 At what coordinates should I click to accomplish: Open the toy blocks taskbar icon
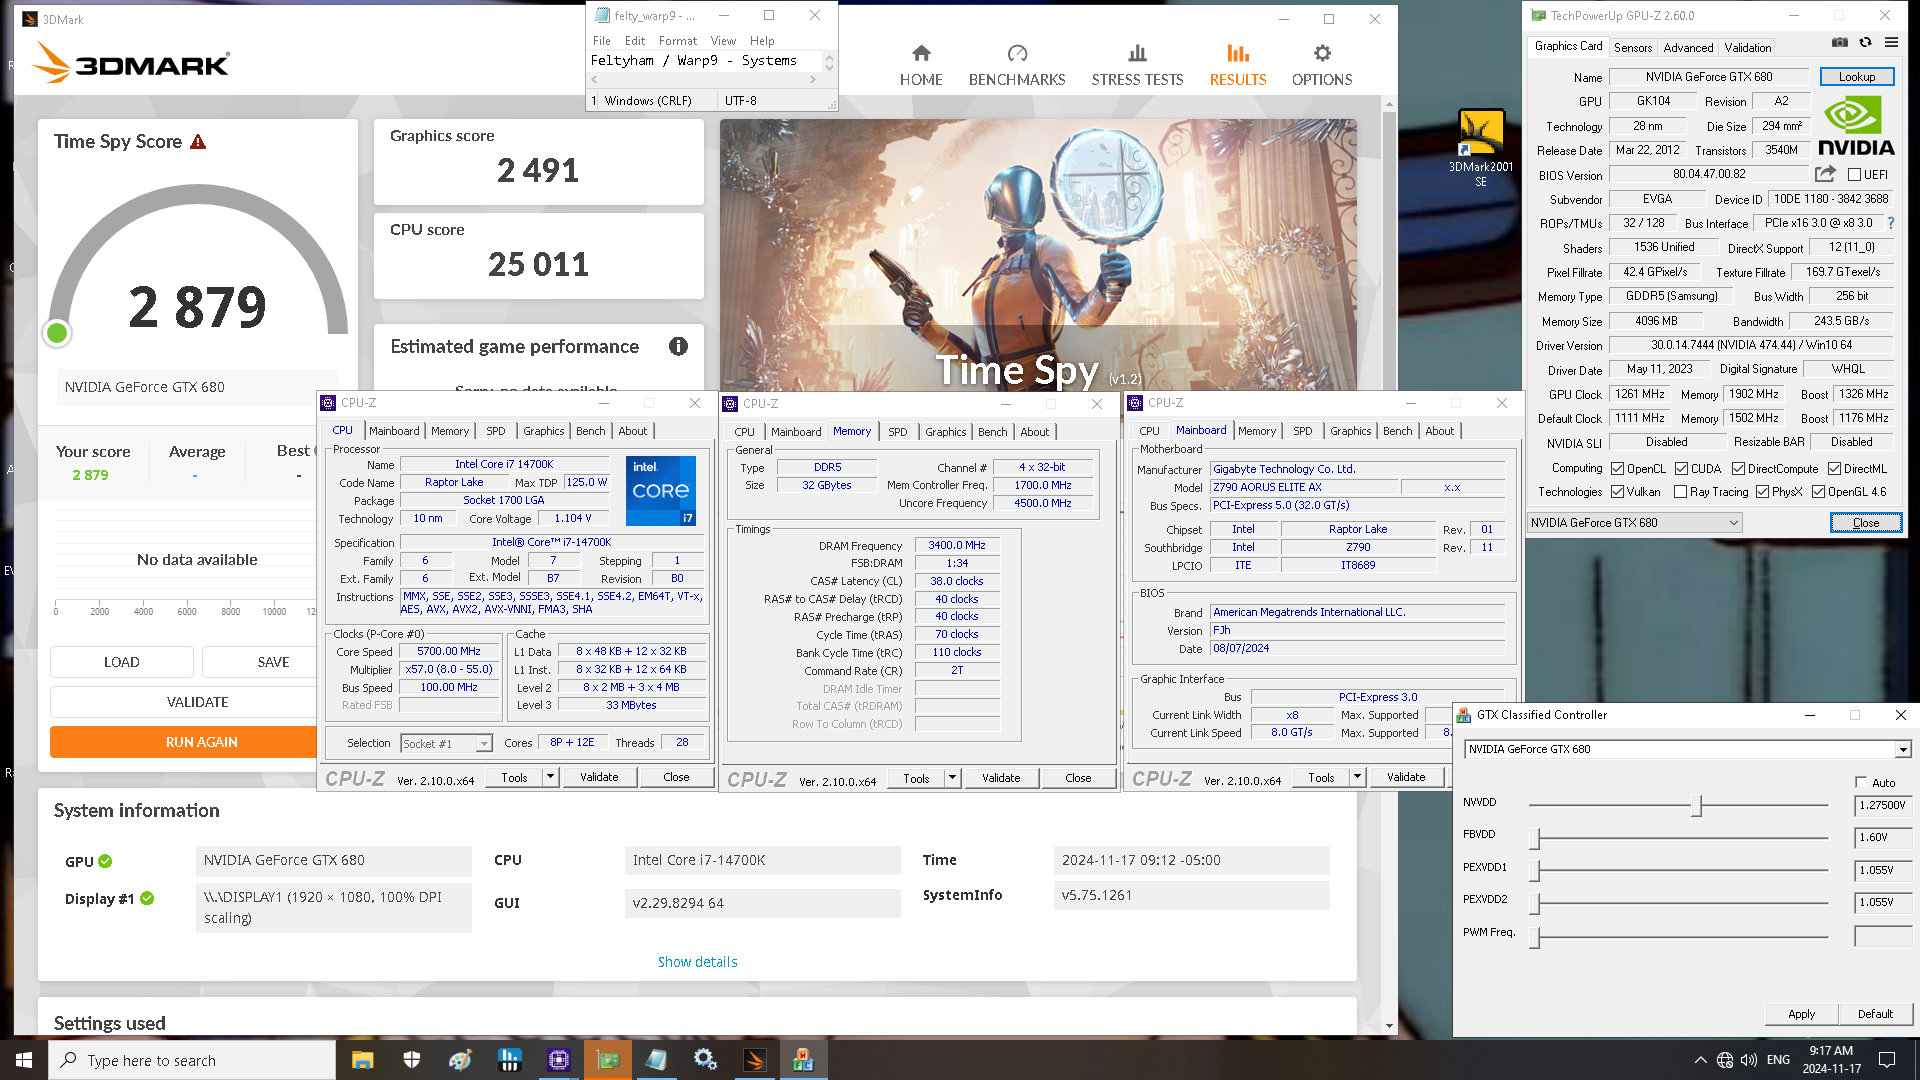pos(803,1060)
